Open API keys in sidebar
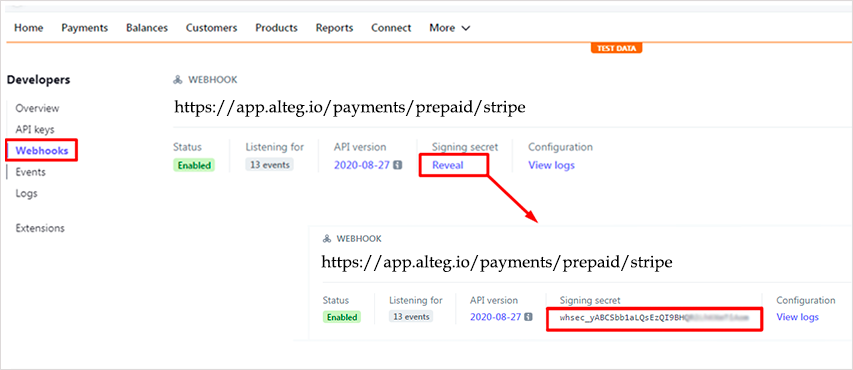This screenshot has height=370, width=853. tap(35, 130)
